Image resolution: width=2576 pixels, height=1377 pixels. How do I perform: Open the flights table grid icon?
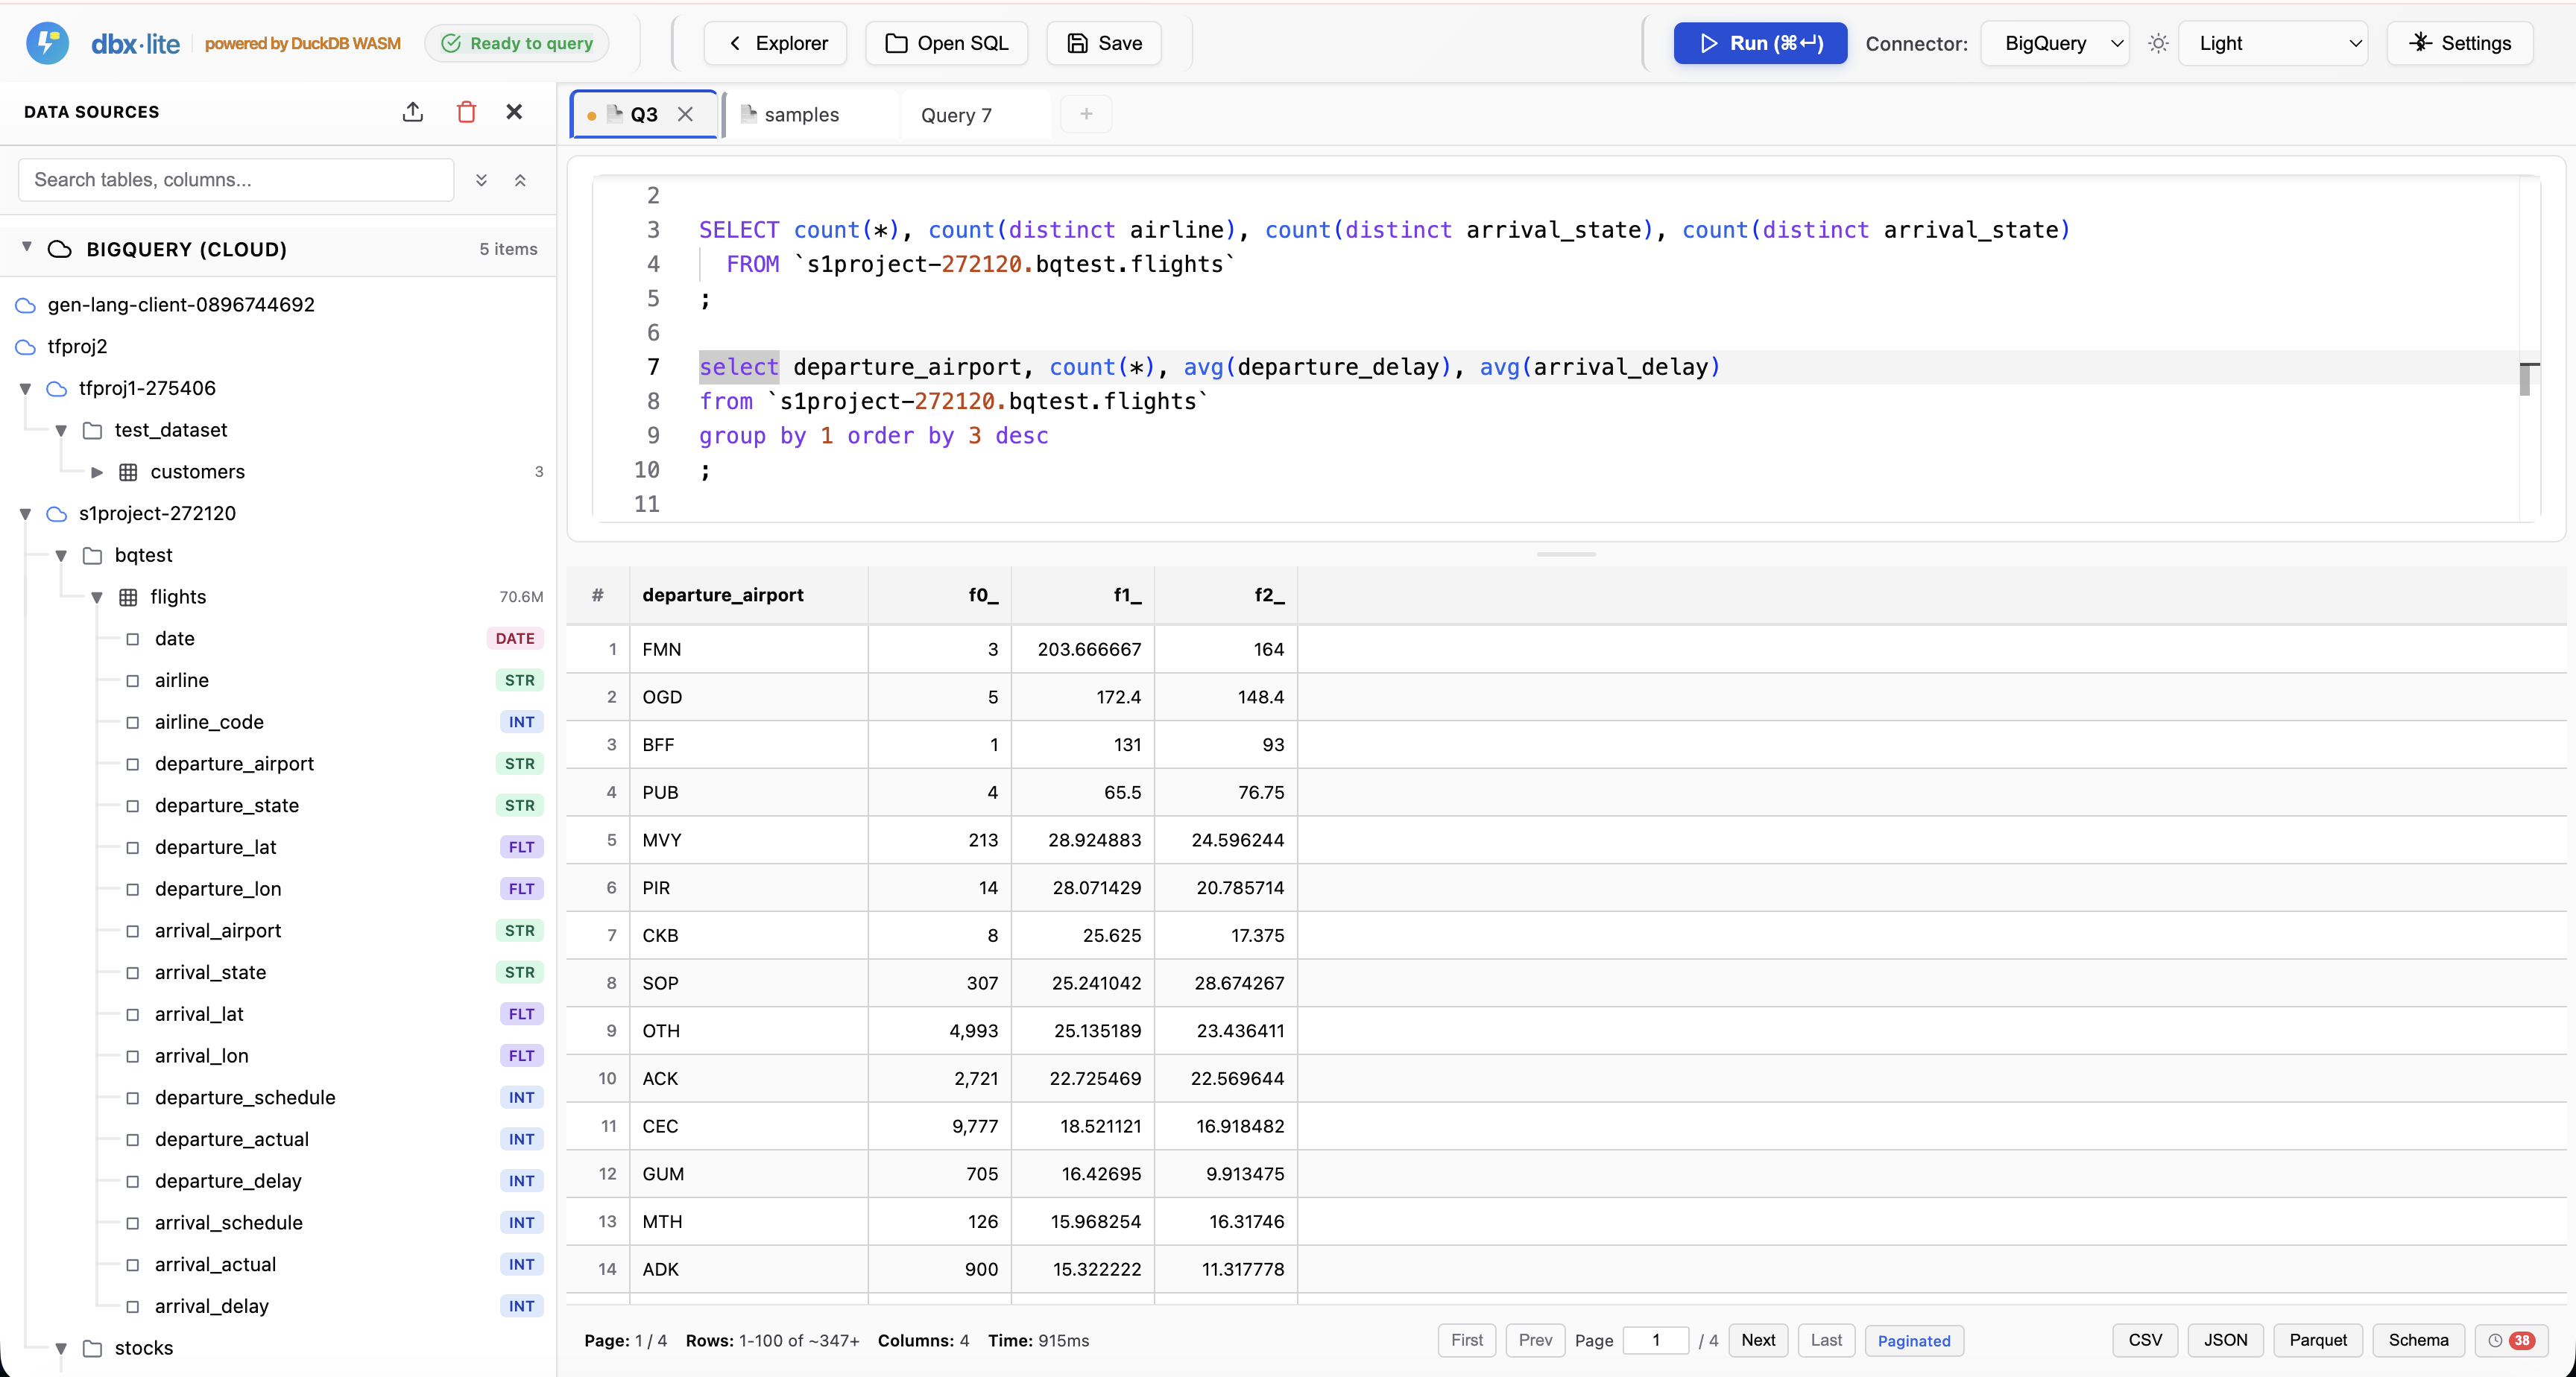(x=128, y=597)
